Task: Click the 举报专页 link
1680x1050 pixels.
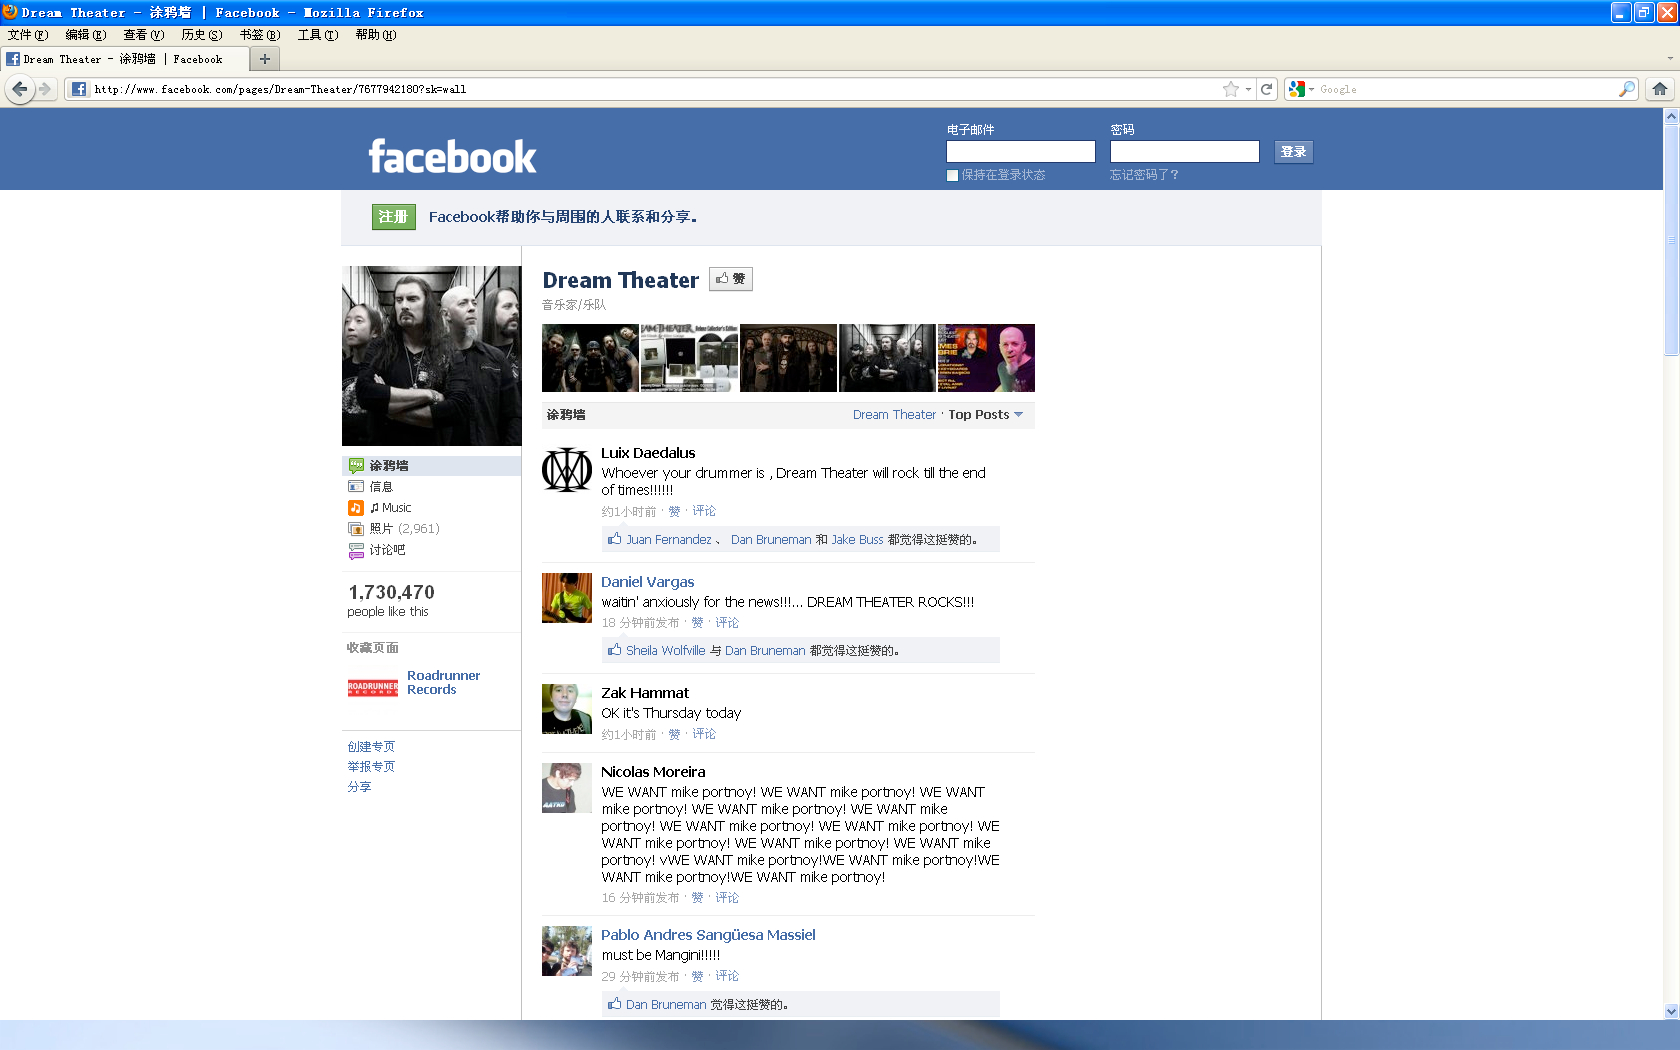Action: pos(371,767)
